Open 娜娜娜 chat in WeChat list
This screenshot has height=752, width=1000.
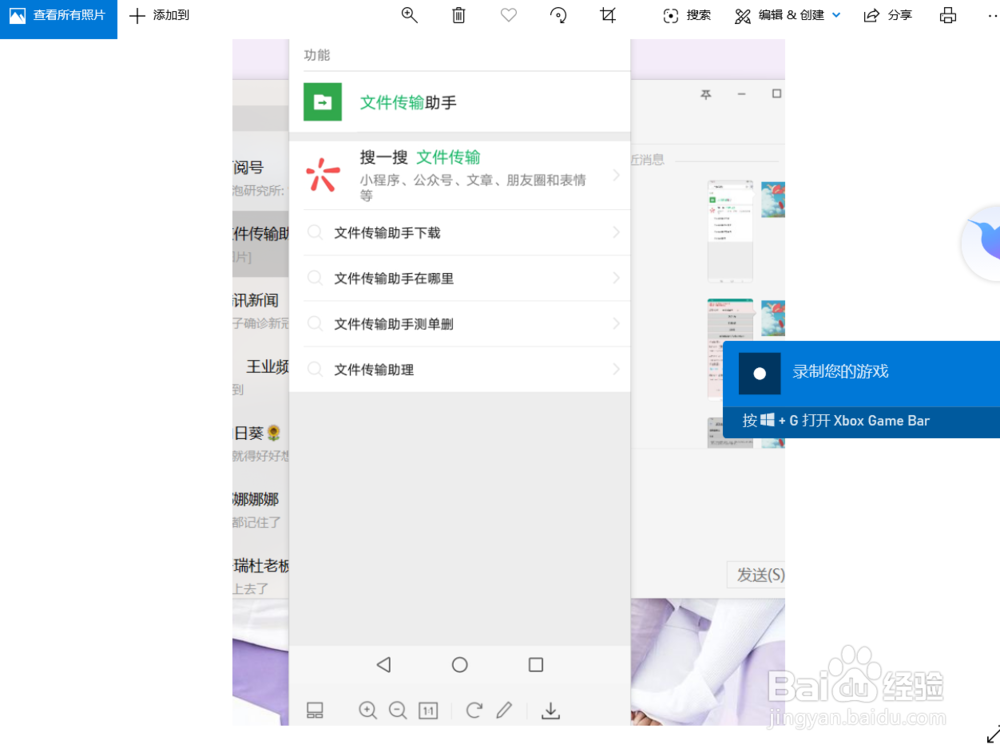tap(261, 509)
